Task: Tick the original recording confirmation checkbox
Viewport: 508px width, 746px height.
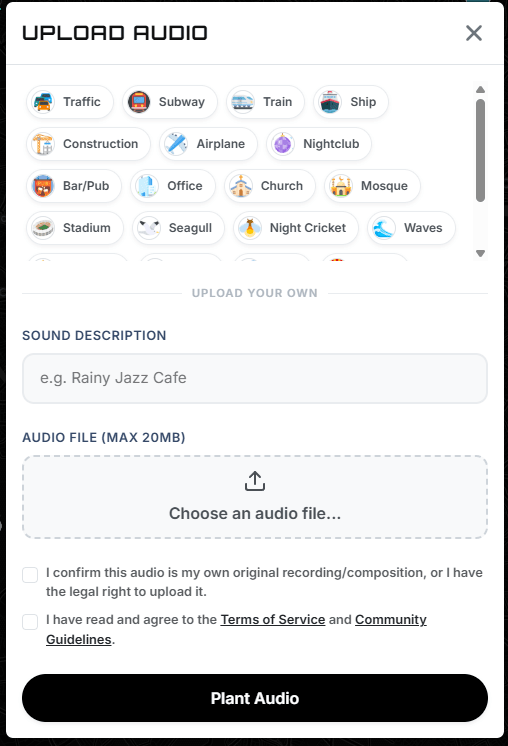Action: coord(30,575)
